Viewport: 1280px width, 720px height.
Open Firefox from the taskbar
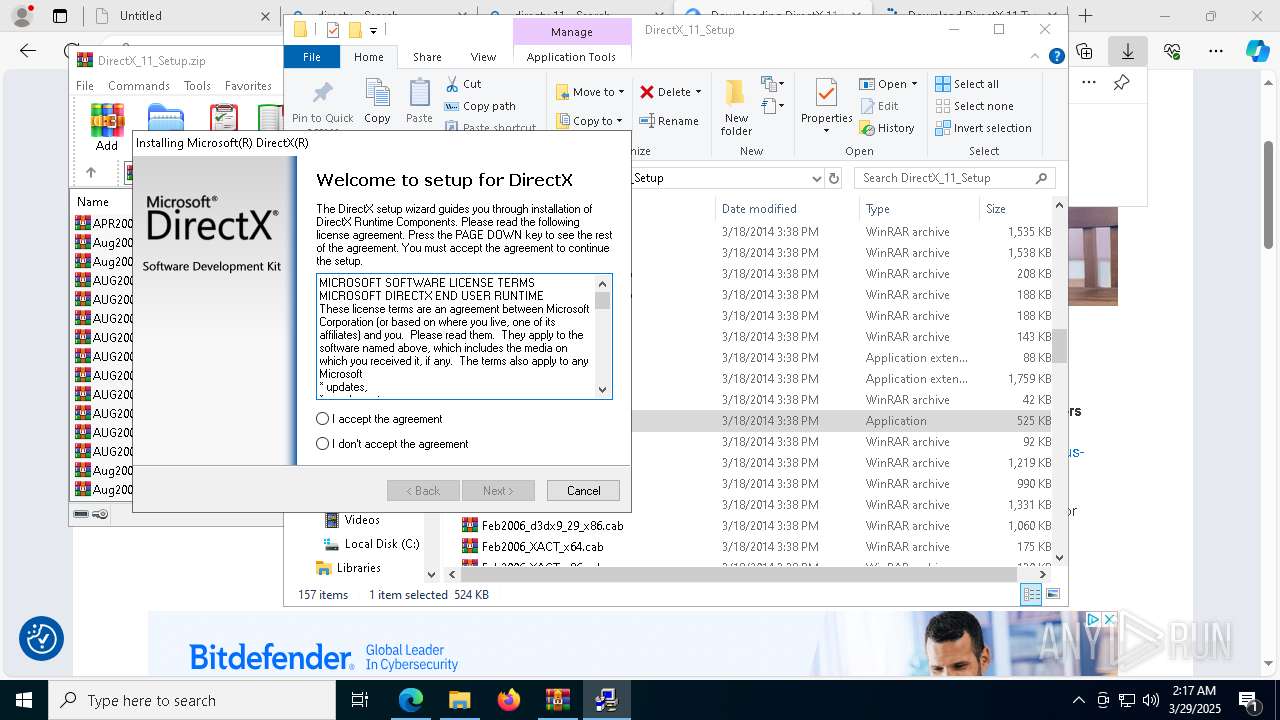pos(509,700)
